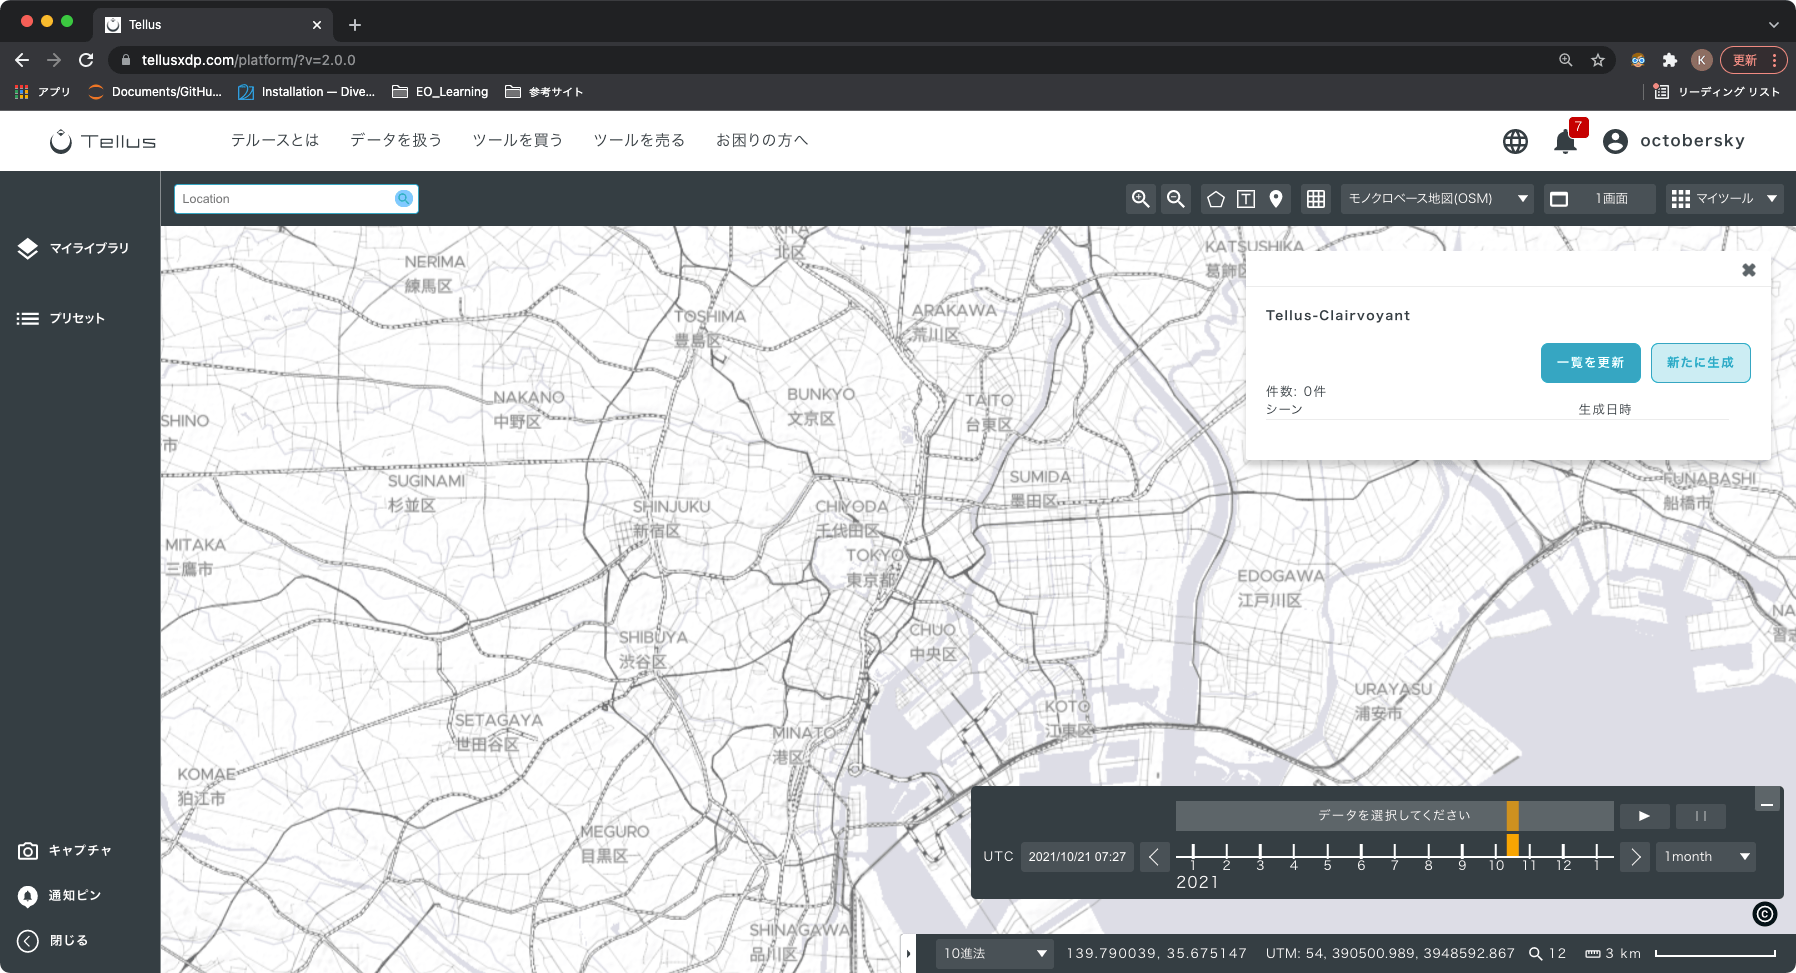The image size is (1796, 973).
Task: Open the 参考サイト bookmark folder
Action: pos(544,92)
